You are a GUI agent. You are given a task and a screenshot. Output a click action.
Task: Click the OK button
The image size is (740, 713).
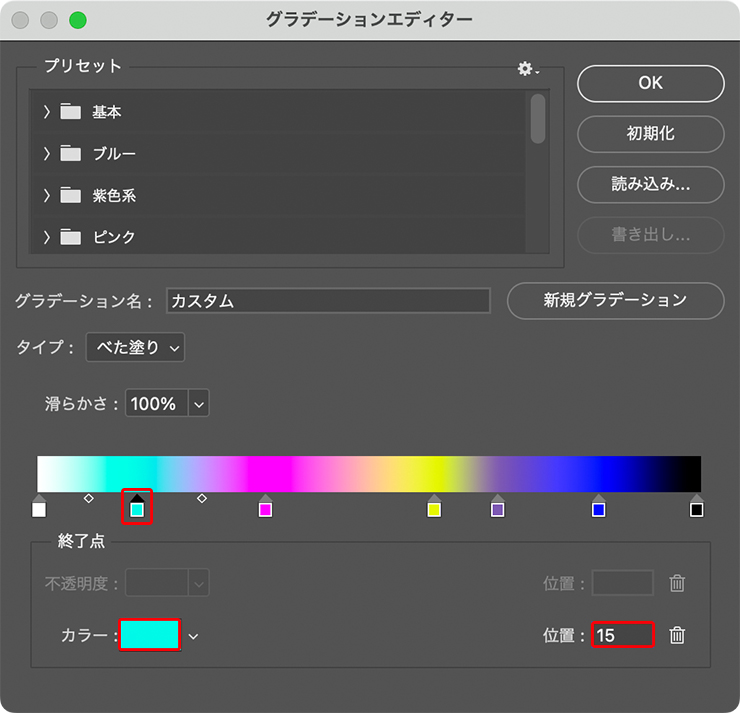click(650, 83)
